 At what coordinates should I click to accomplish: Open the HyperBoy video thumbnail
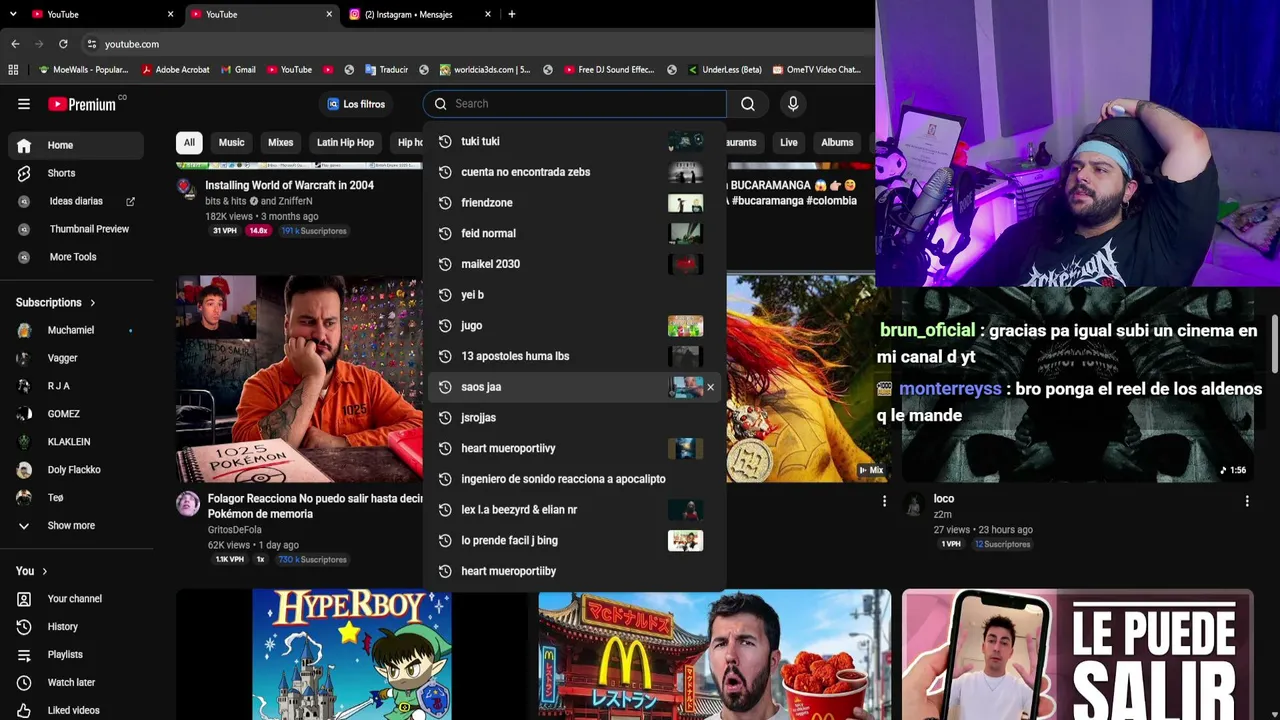352,655
